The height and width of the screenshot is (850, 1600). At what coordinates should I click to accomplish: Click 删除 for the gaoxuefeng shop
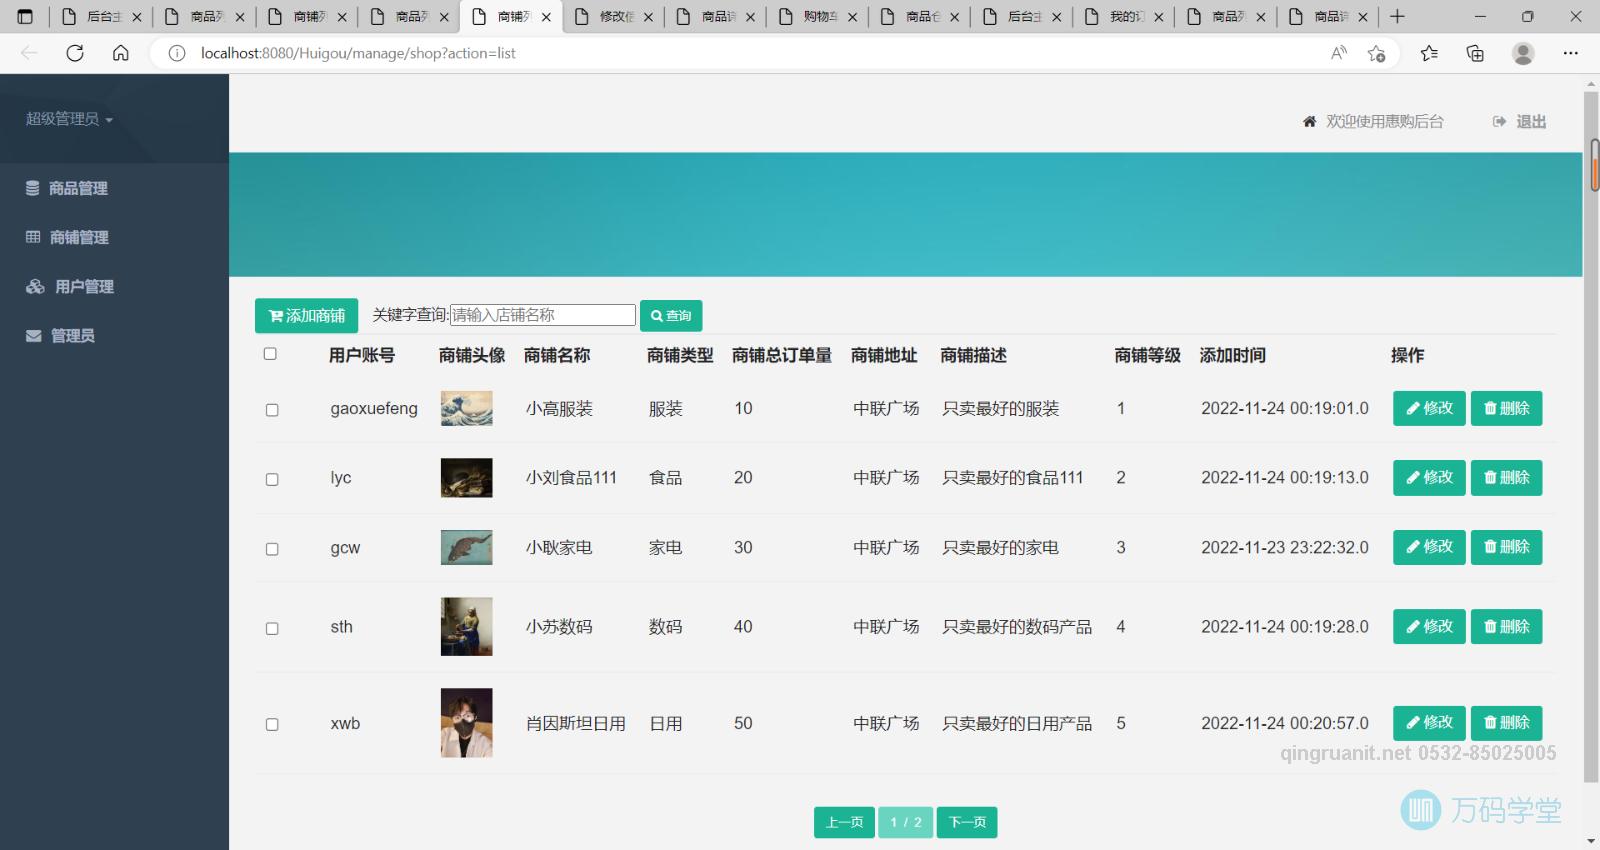1506,408
